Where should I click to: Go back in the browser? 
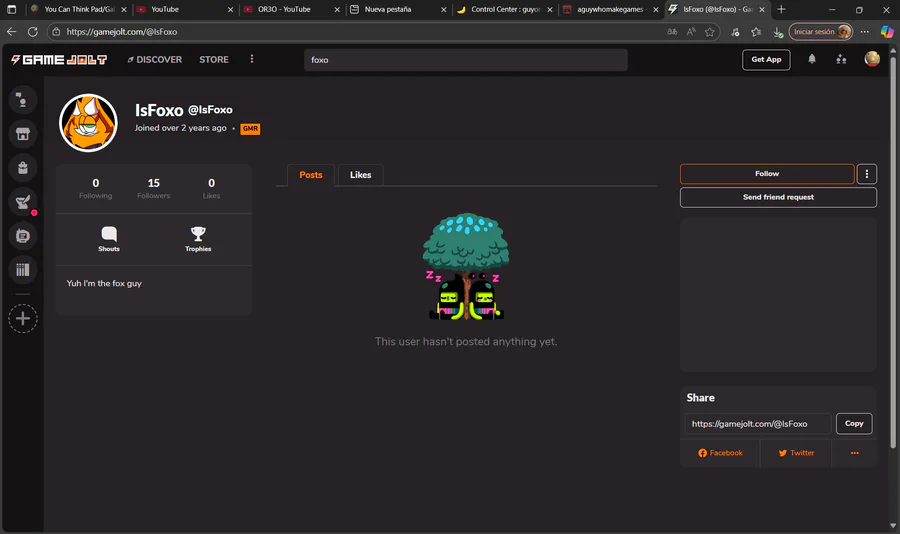pyautogui.click(x=11, y=32)
